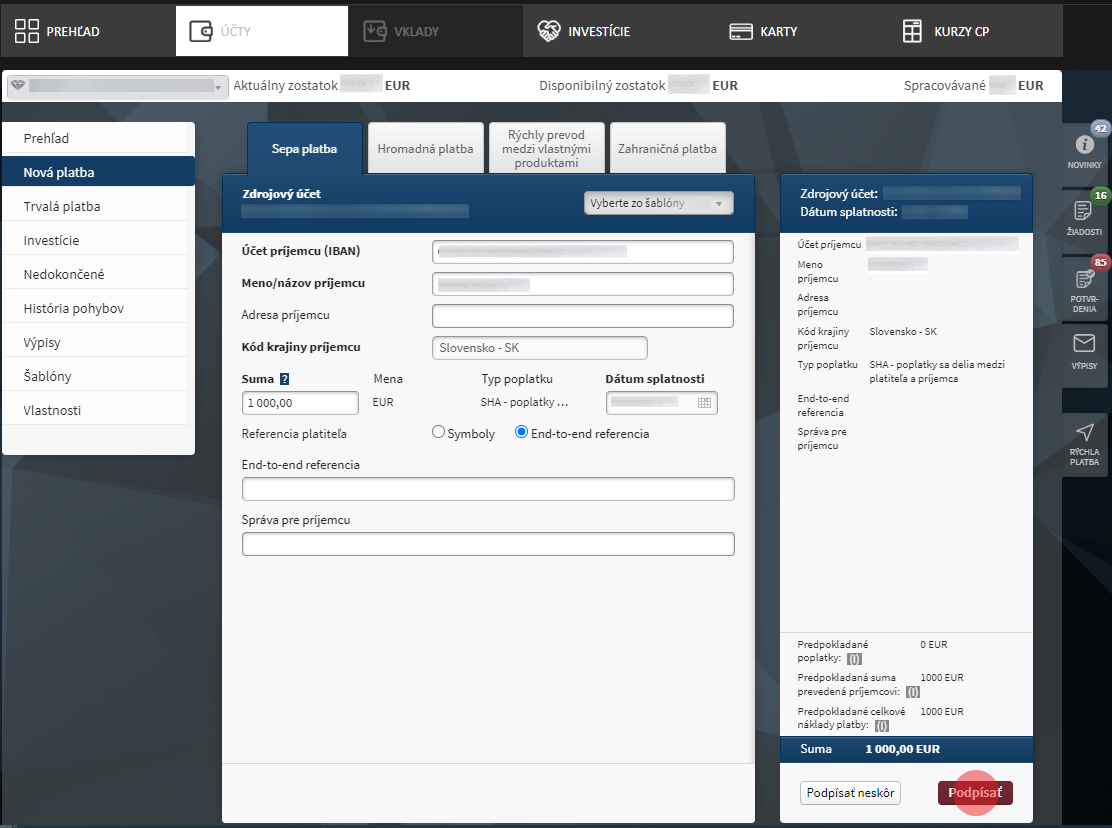Open Novinky info icon in sidebar
Viewport: 1112px width, 828px height.
tap(1084, 147)
